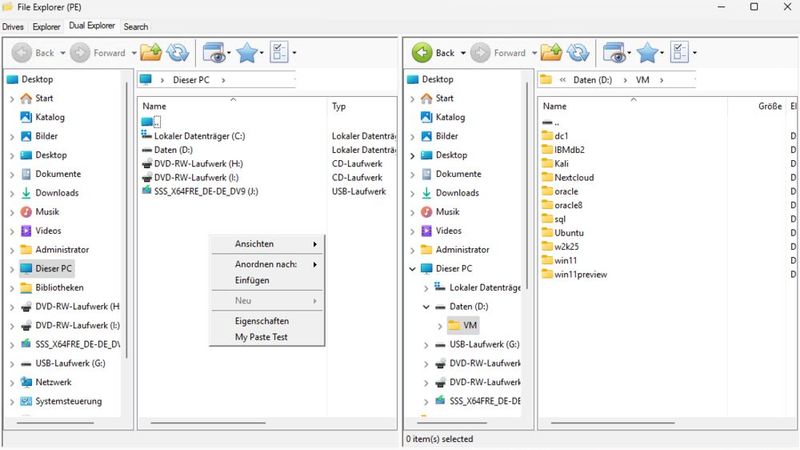Open the Ansichten submenu
This screenshot has width=800, height=450.
267,244
